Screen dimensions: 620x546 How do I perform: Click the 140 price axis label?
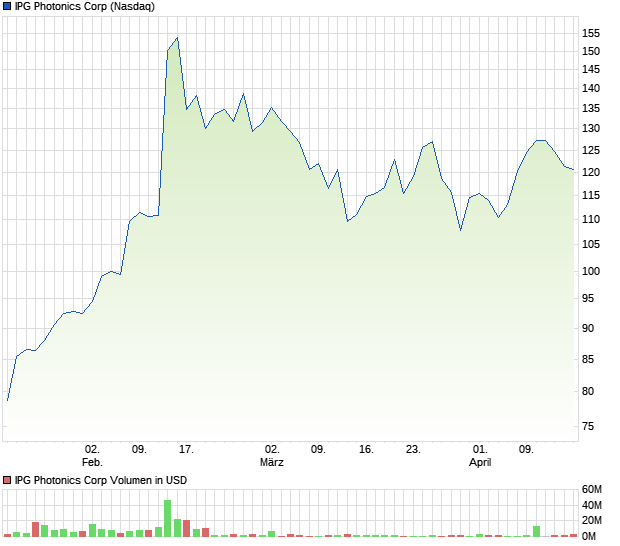(x=591, y=89)
